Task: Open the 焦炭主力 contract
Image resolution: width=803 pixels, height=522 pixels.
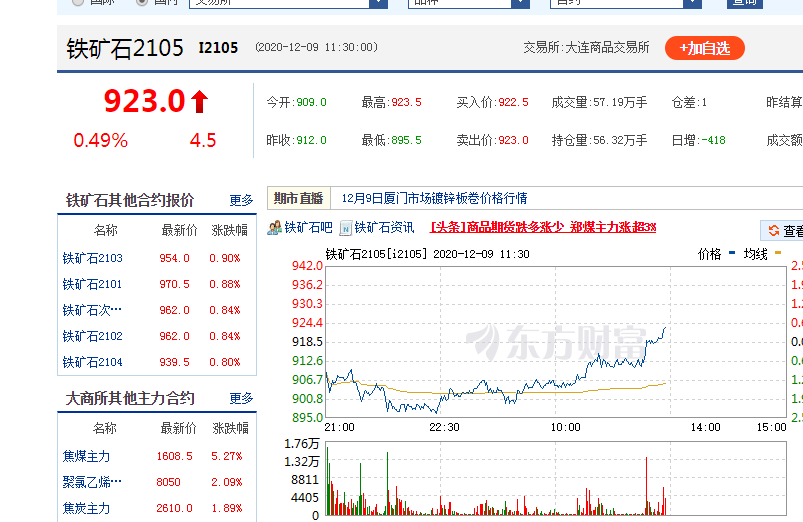Action: (86, 509)
